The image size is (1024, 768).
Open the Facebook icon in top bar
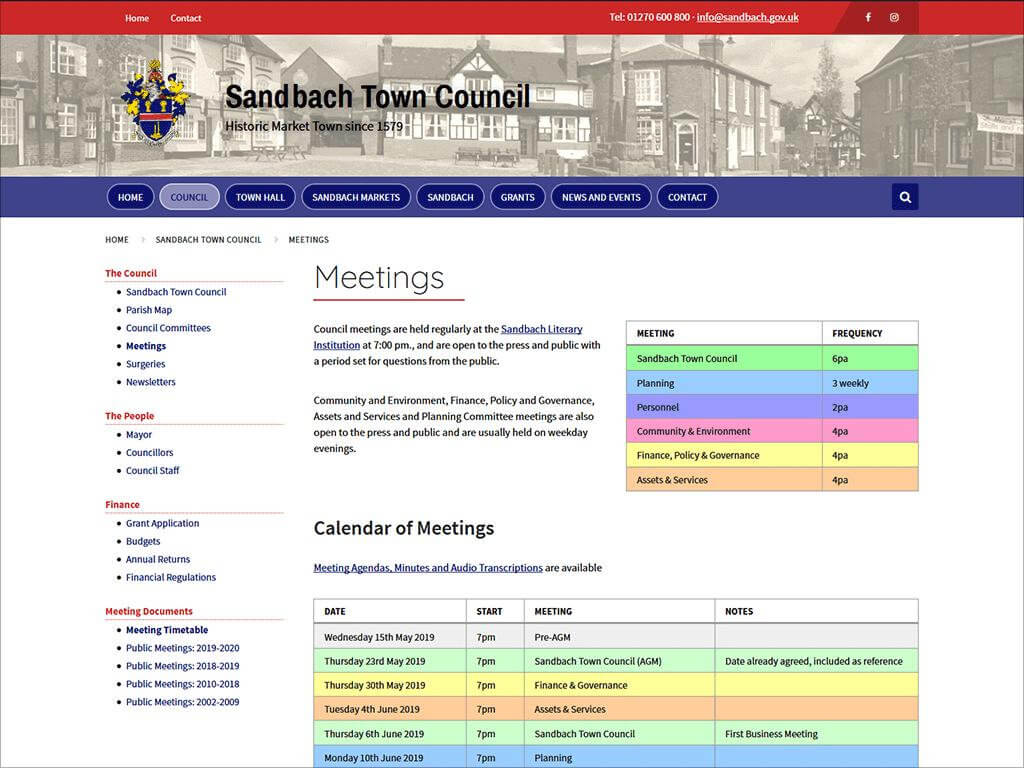tap(868, 18)
